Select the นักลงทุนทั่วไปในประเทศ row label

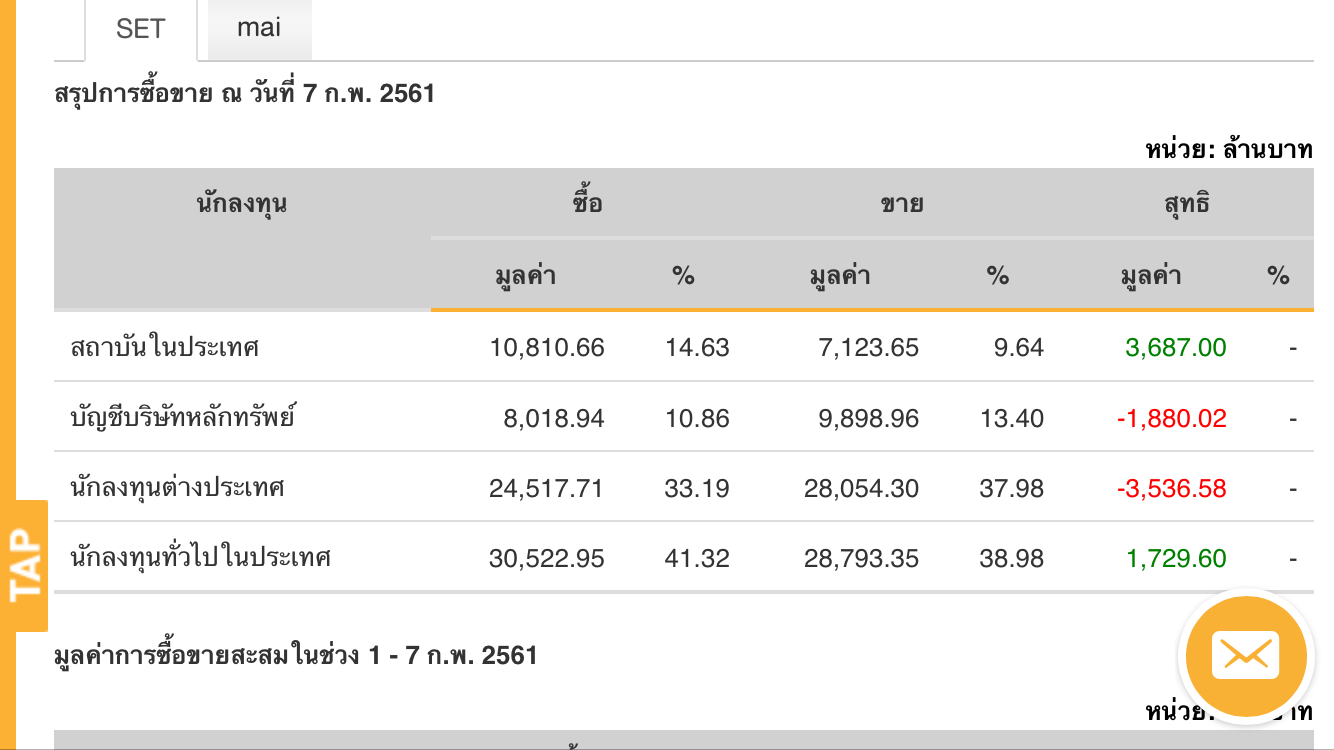tap(201, 558)
